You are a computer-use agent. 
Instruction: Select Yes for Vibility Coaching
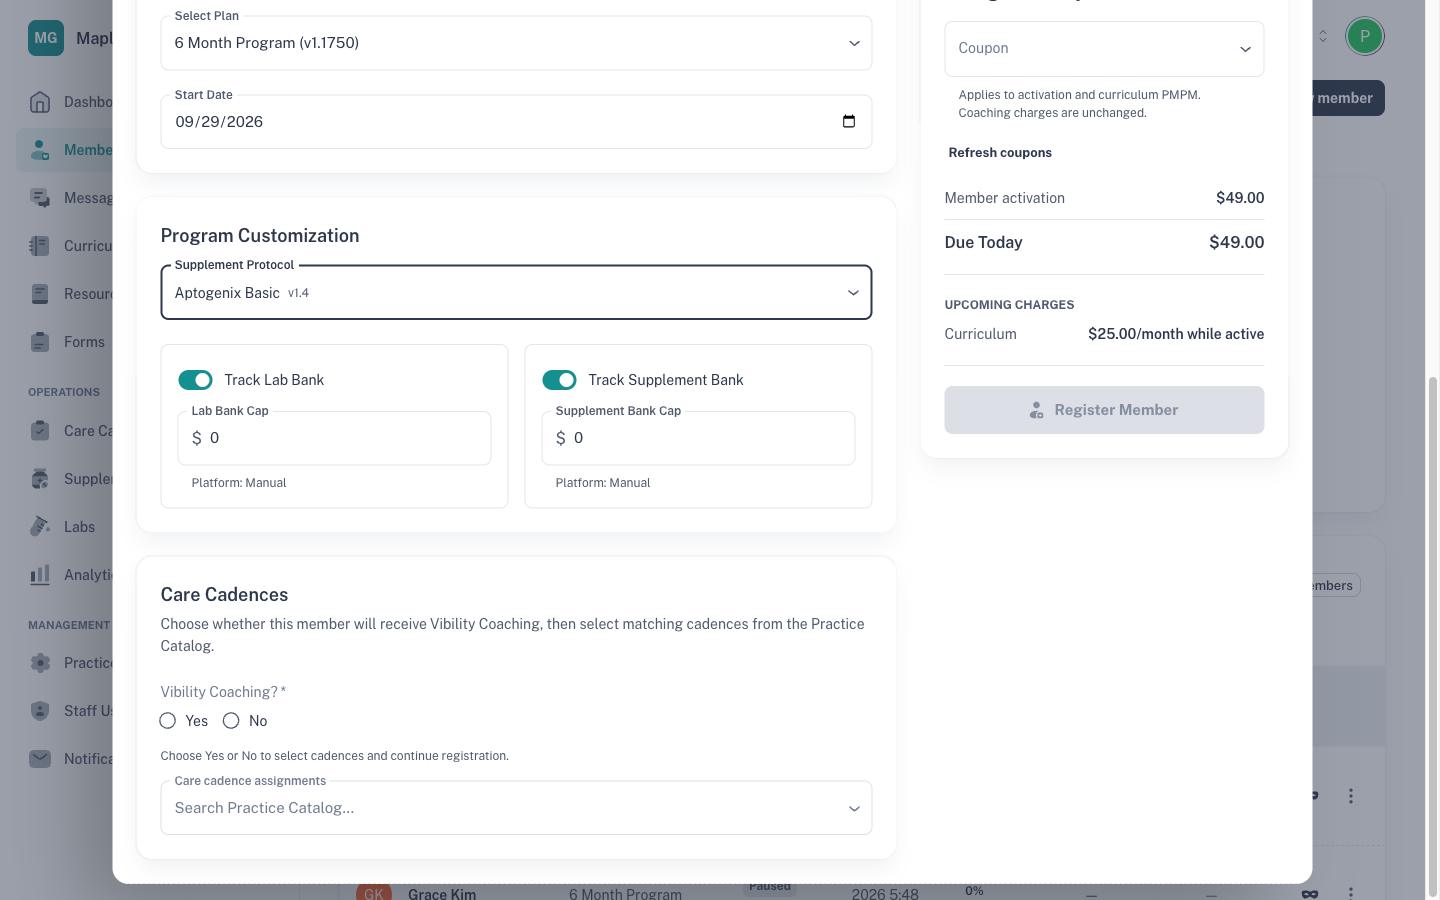tap(168, 721)
